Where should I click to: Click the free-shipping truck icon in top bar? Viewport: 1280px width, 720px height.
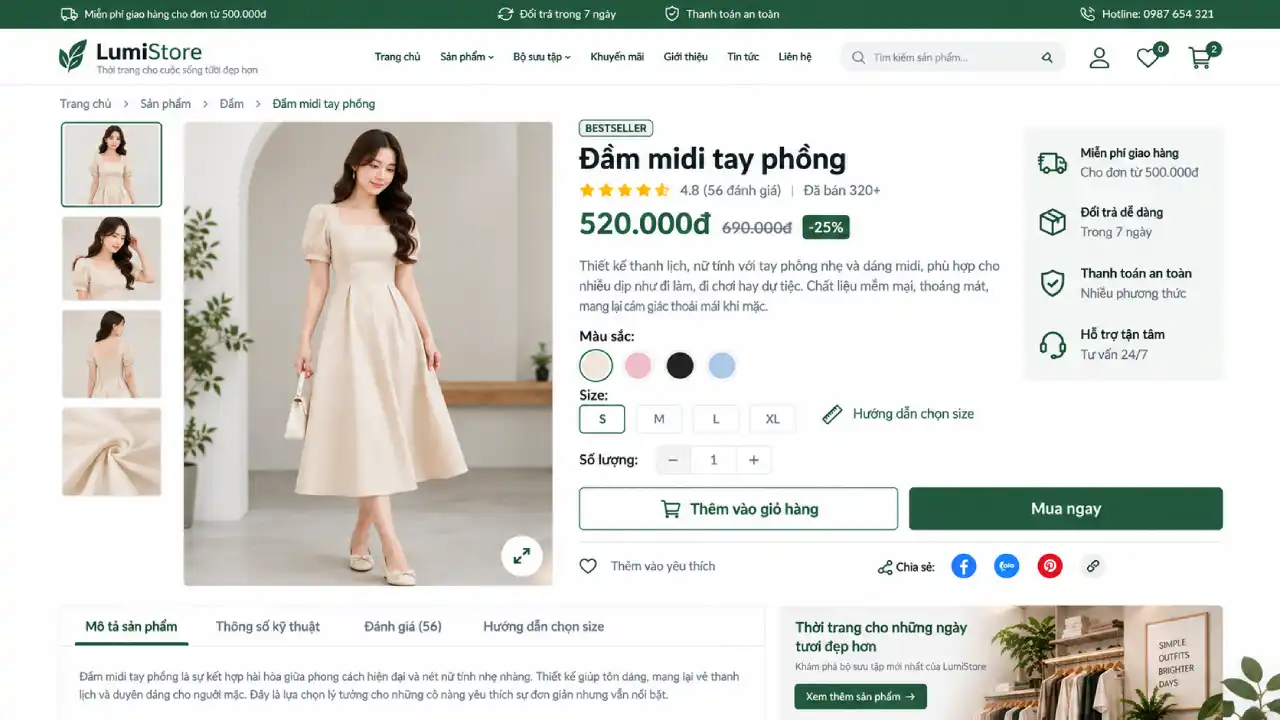coord(69,14)
